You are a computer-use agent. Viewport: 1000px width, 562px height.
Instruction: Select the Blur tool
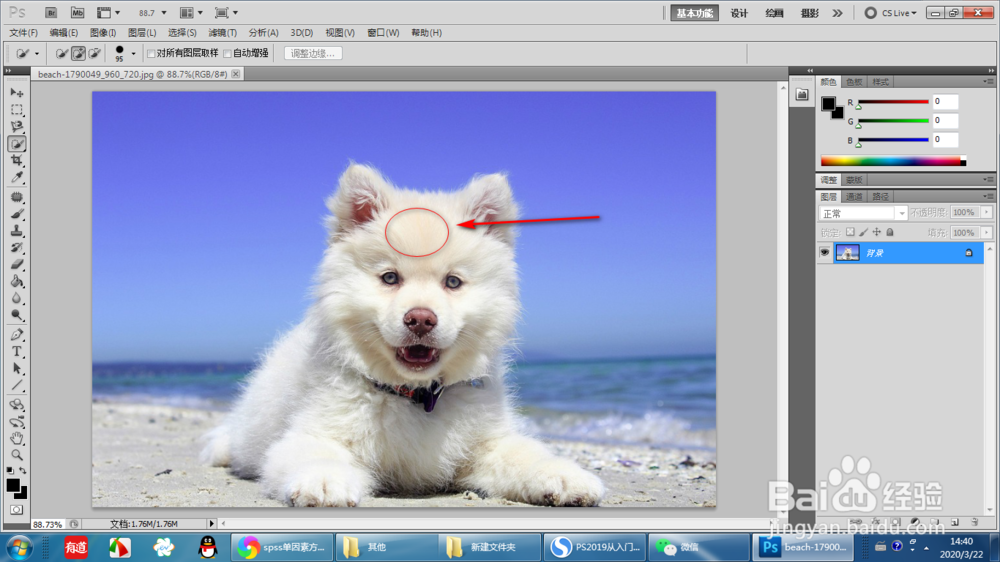coord(17,298)
